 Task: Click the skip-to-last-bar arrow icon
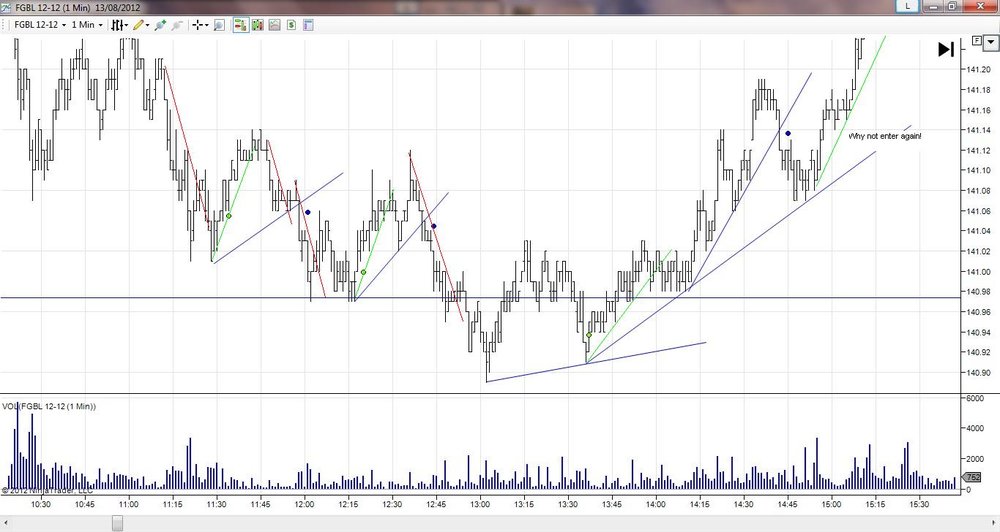(x=946, y=49)
